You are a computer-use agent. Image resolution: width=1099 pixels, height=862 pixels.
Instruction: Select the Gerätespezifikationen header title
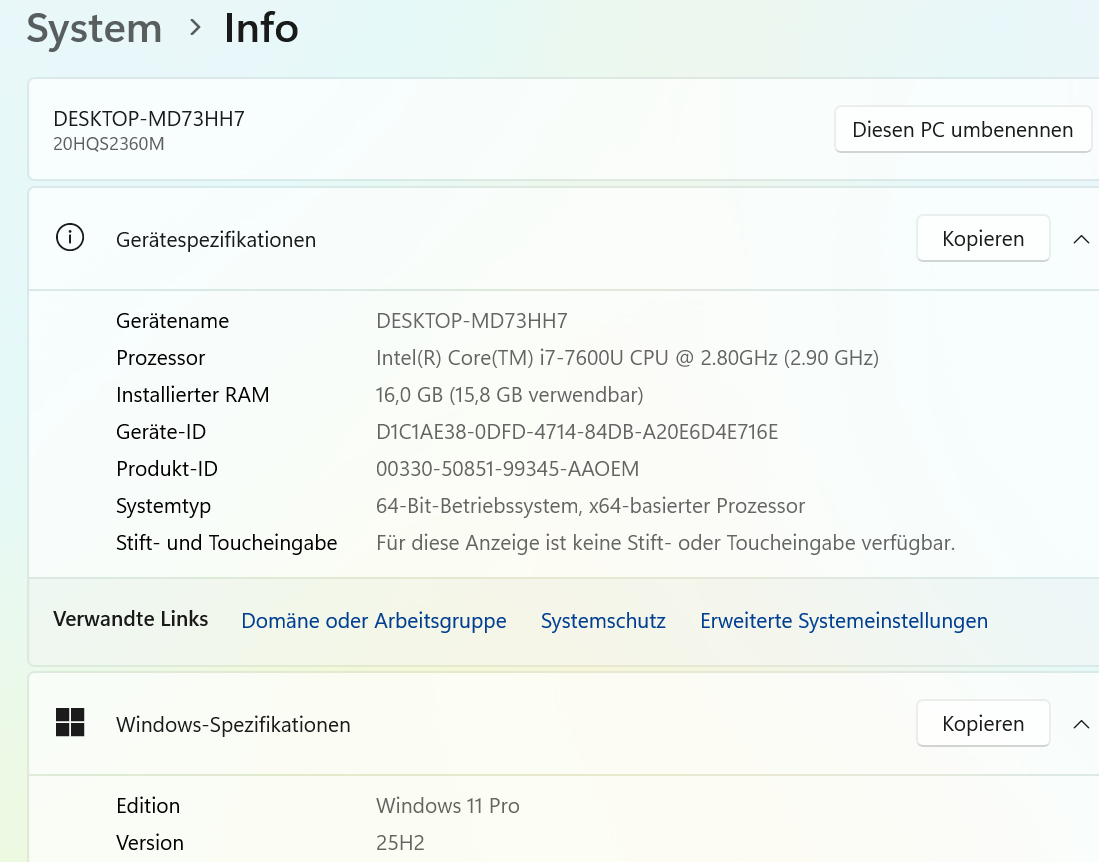click(216, 240)
